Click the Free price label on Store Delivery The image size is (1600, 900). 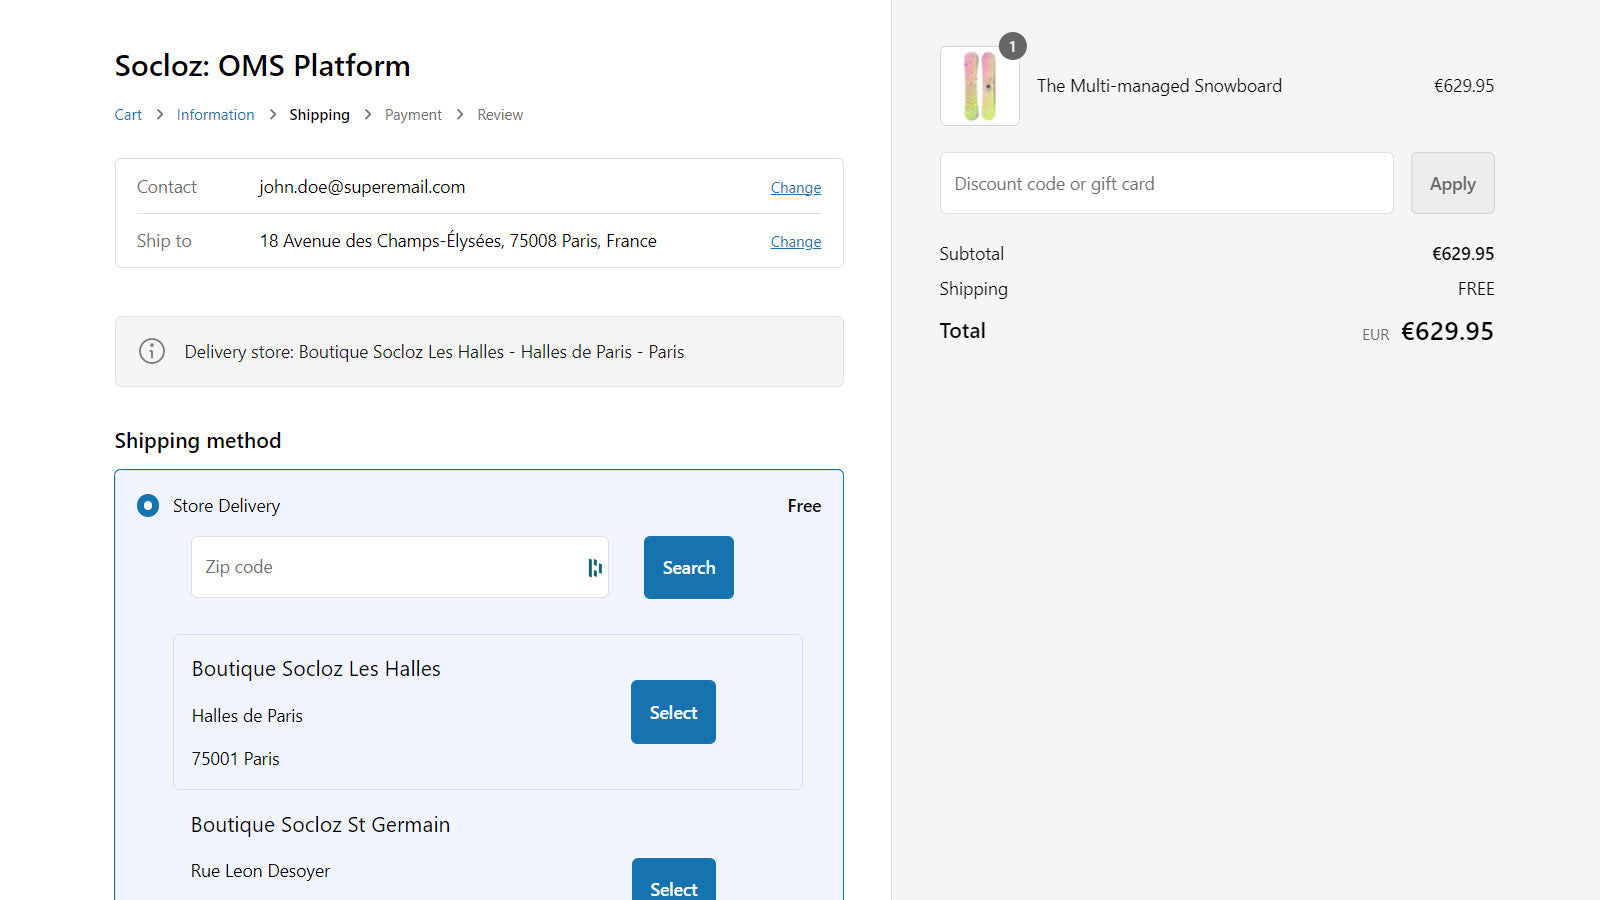point(804,506)
